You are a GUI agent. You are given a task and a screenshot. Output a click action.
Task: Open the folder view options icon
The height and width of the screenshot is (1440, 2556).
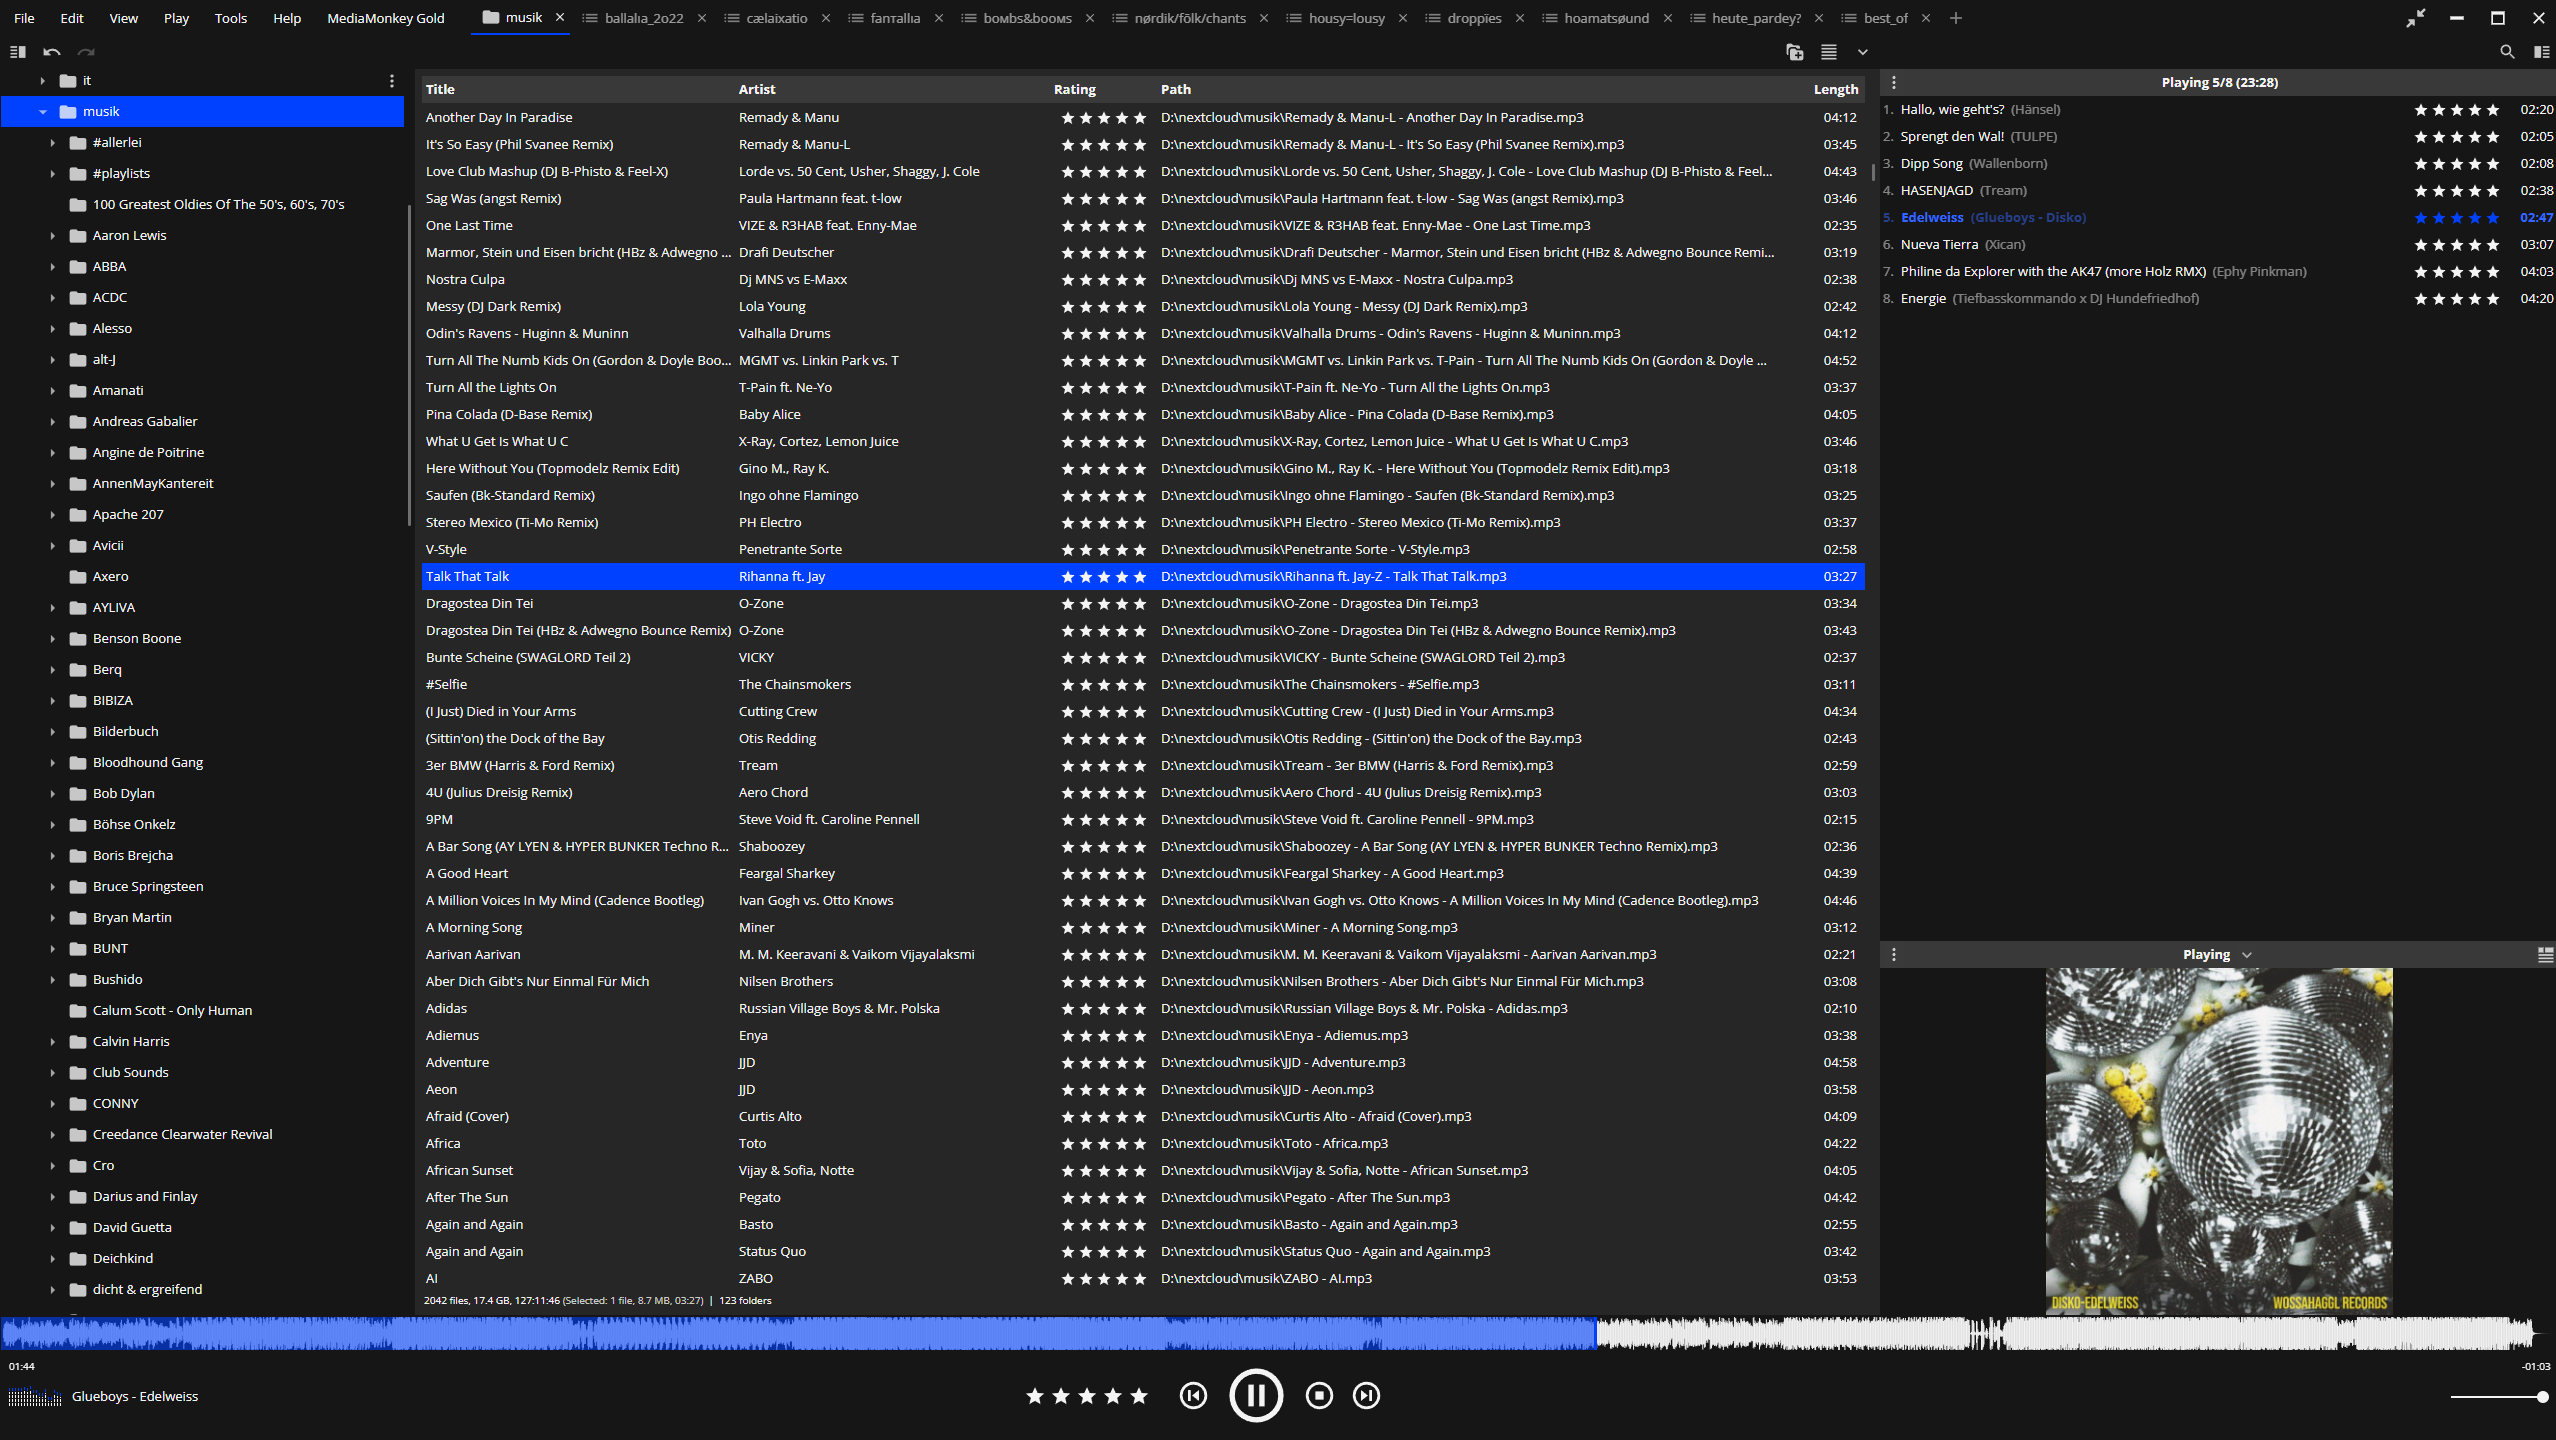coord(1795,52)
